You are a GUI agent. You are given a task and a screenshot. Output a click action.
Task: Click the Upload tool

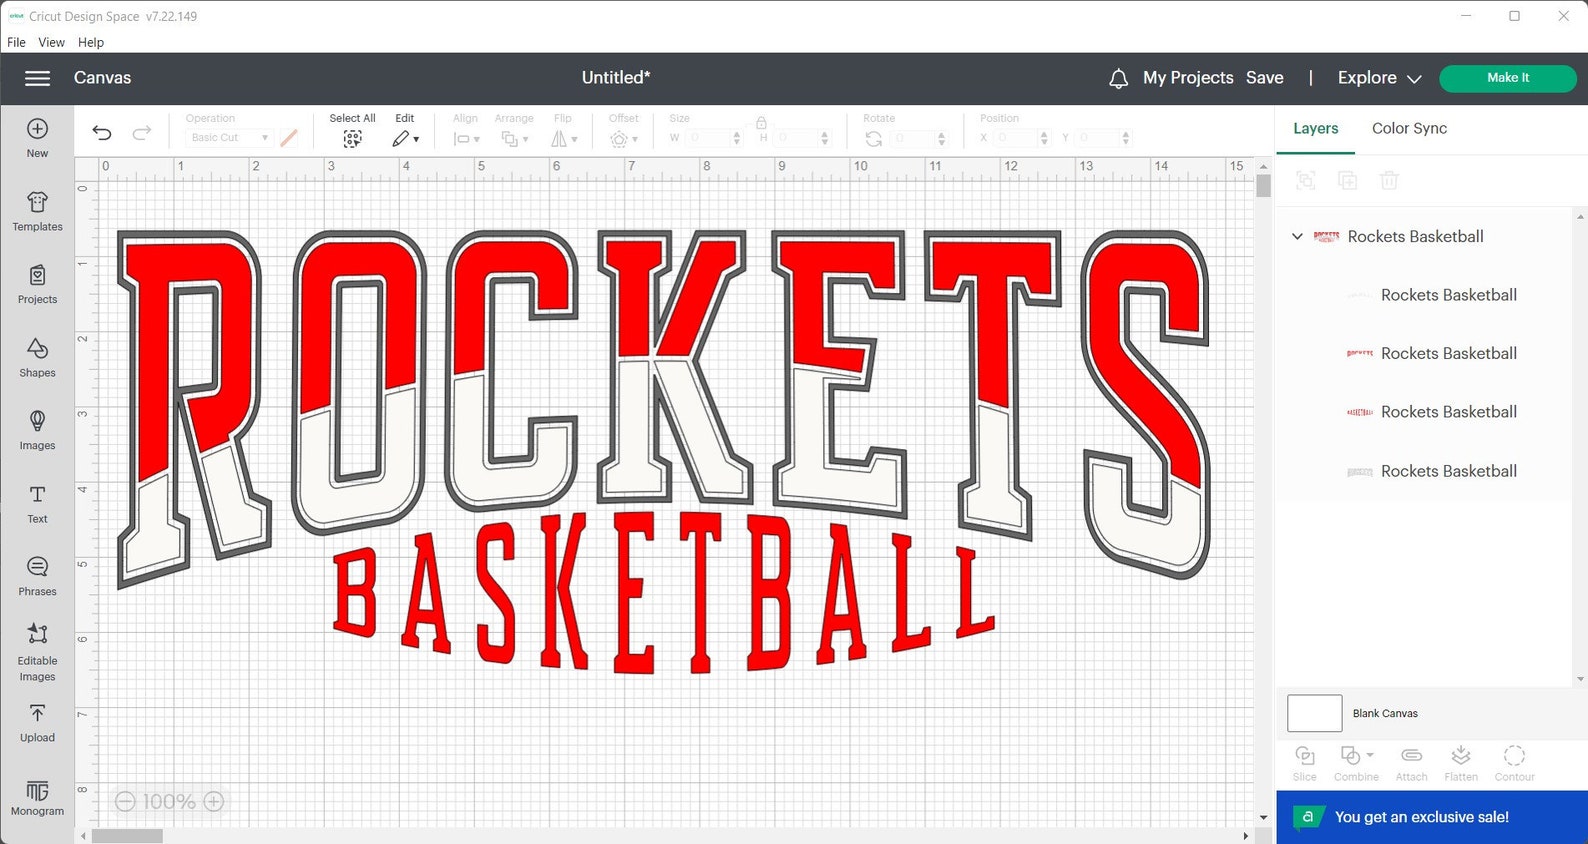pos(37,723)
